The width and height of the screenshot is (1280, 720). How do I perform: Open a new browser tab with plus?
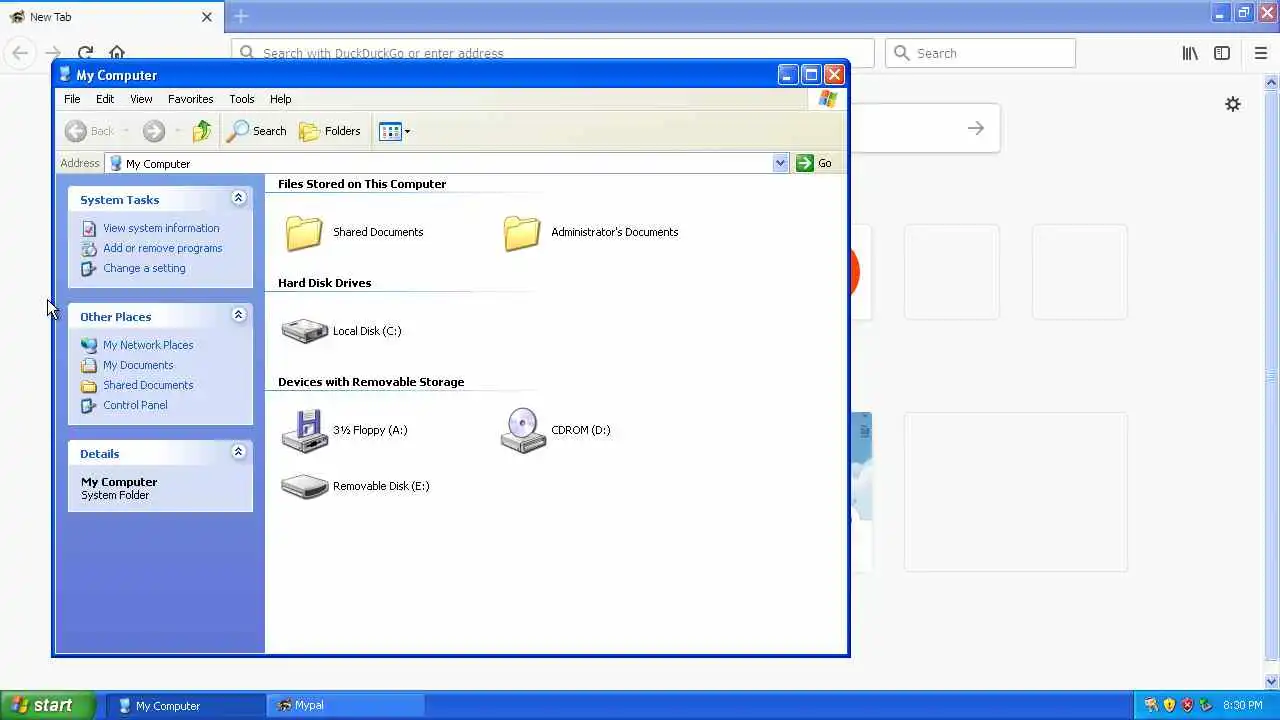pos(241,16)
